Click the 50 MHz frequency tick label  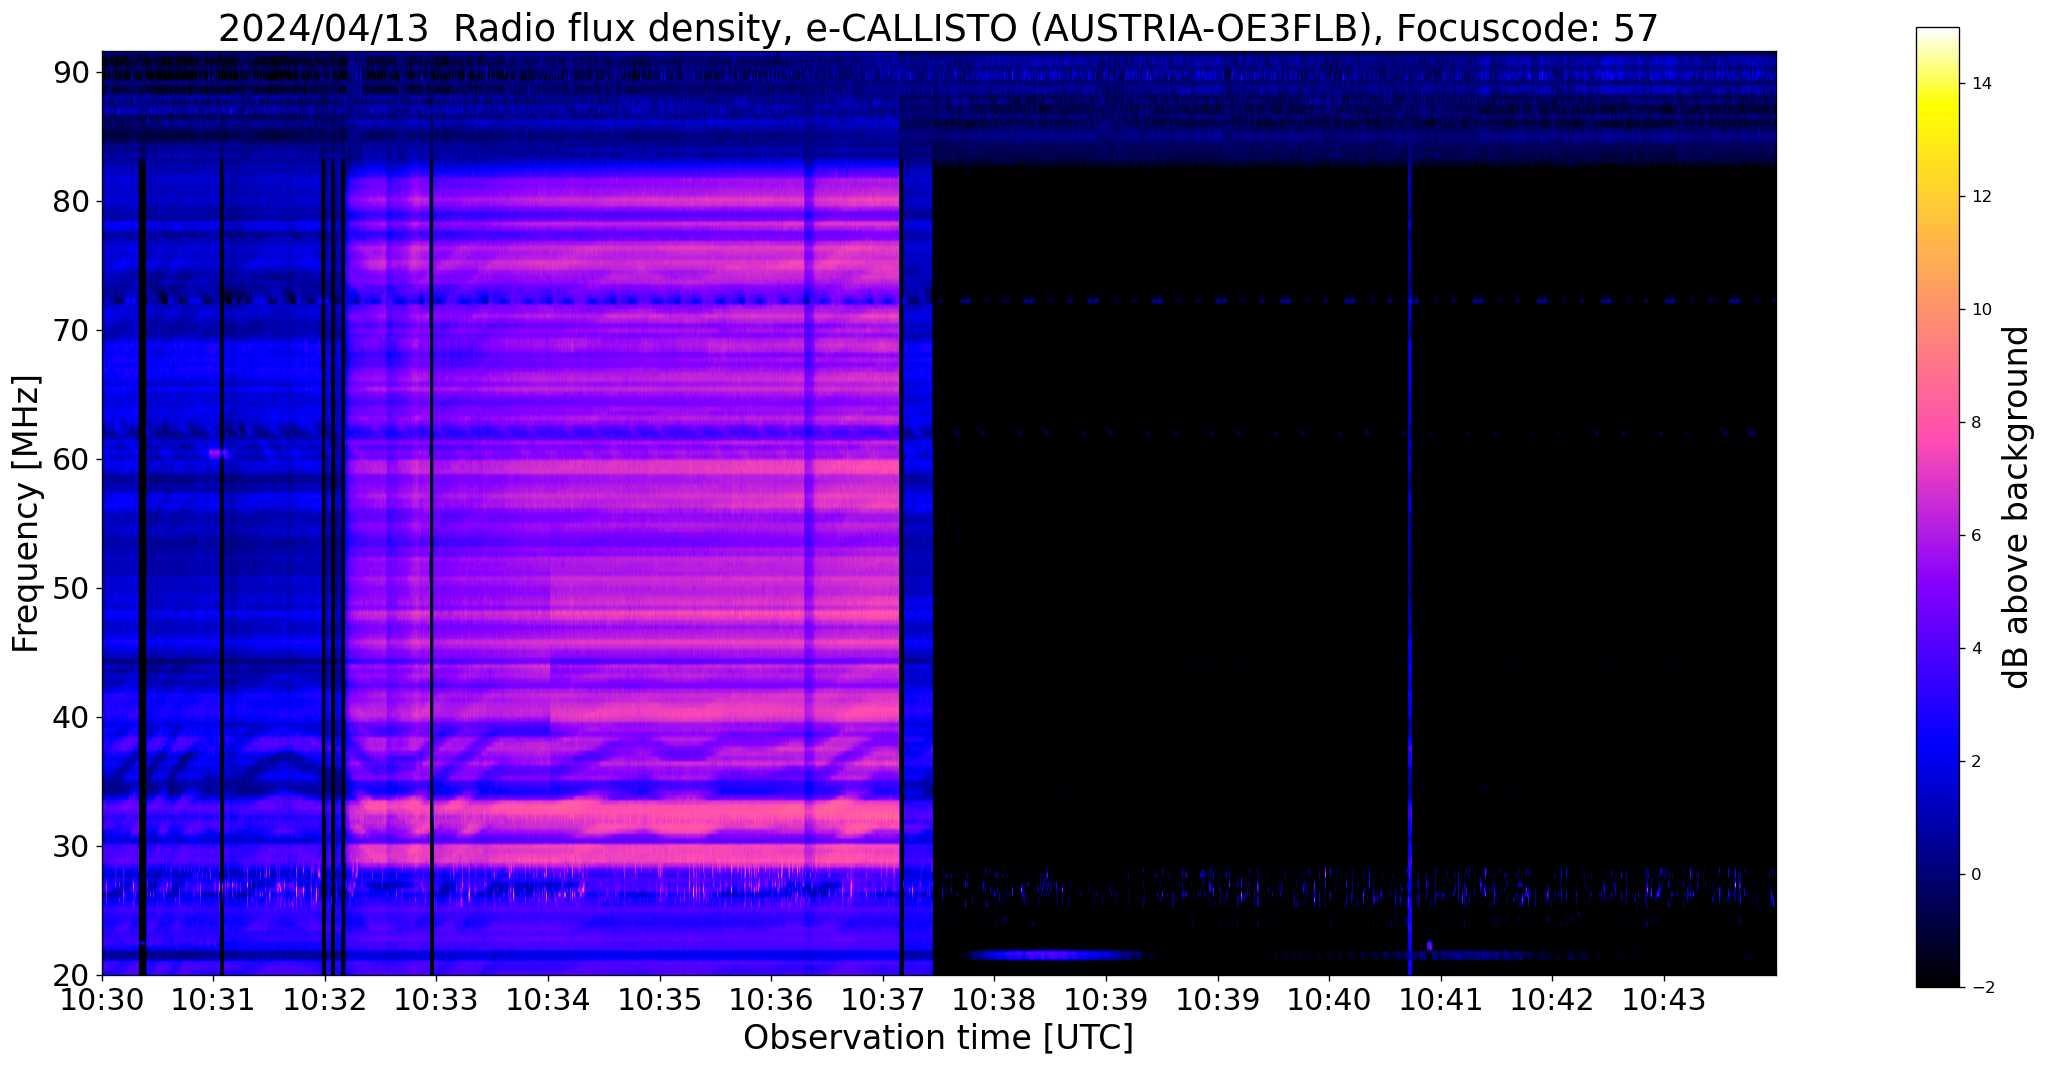(x=72, y=588)
